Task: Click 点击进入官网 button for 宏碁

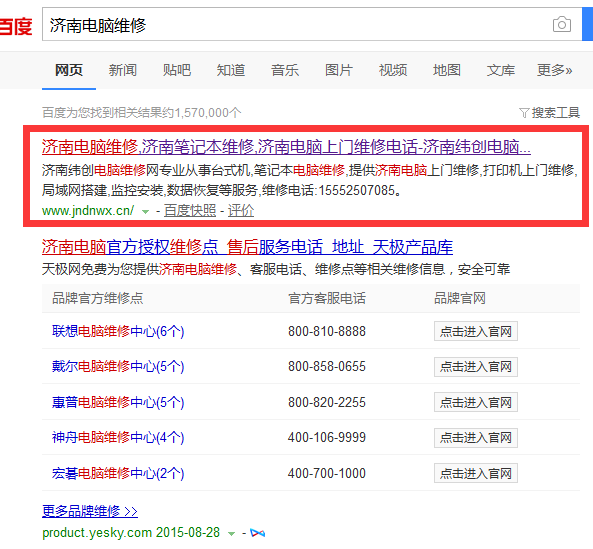Action: [476, 473]
